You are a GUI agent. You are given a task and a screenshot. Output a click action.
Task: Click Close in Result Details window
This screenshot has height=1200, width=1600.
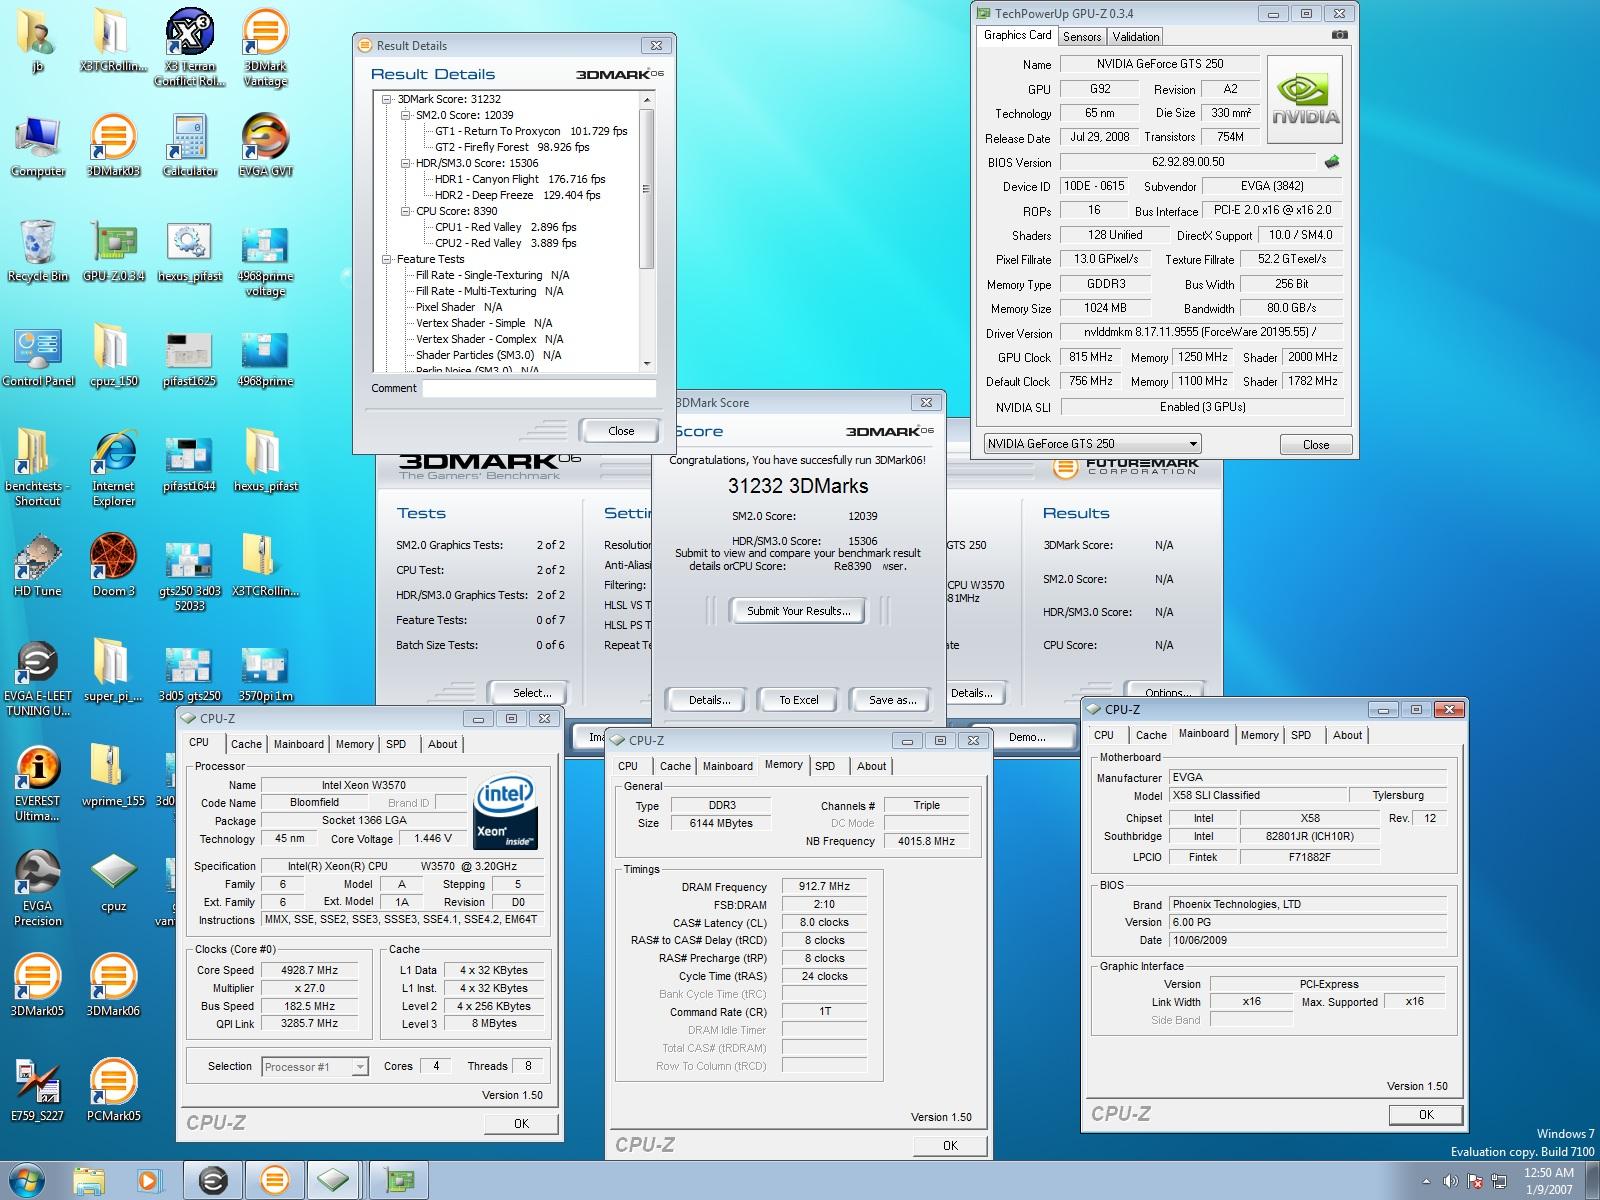tap(621, 431)
